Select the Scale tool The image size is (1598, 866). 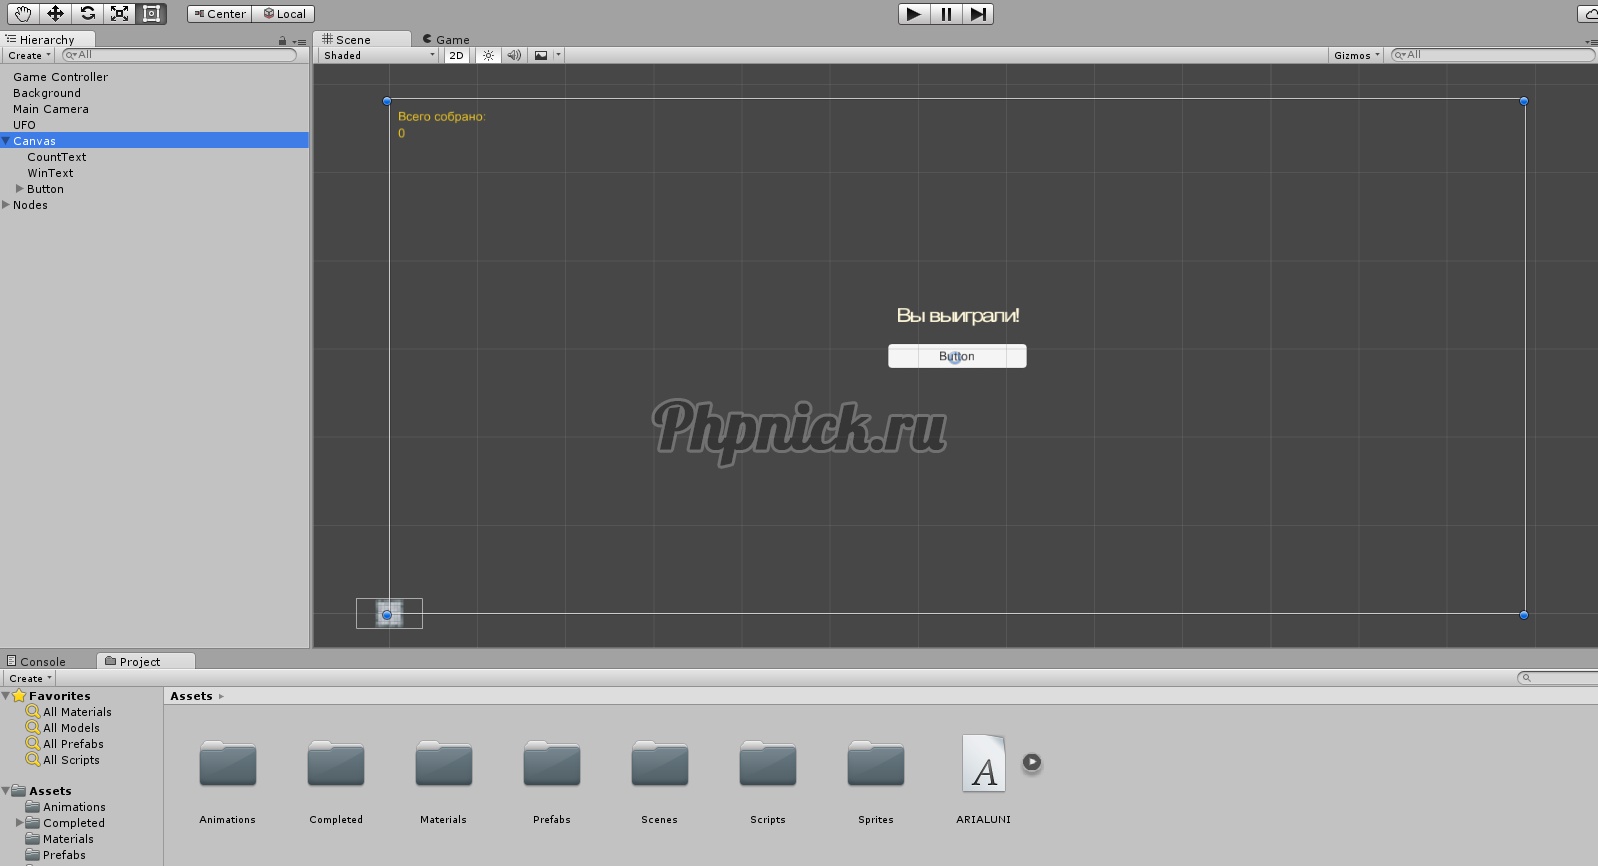point(119,14)
